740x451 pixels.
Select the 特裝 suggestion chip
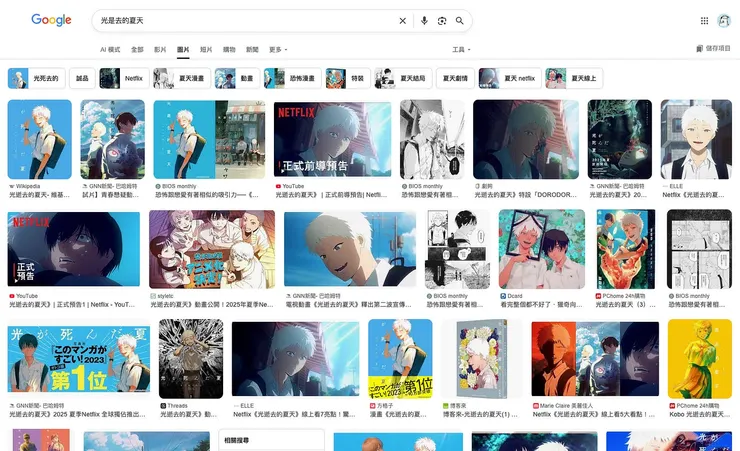(348, 78)
